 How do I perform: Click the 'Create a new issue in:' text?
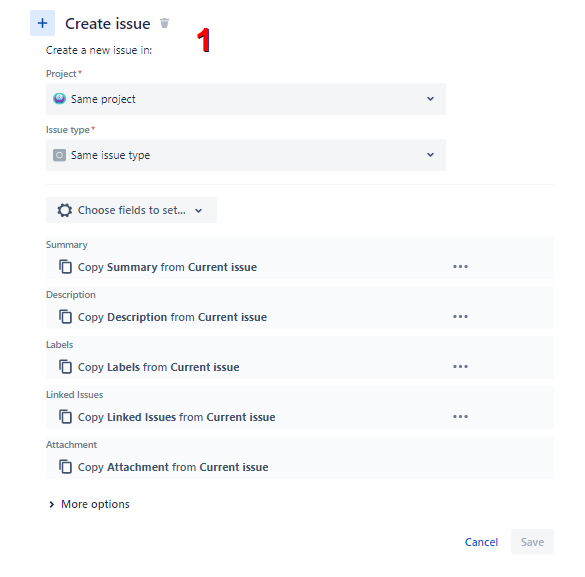pyautogui.click(x=99, y=50)
